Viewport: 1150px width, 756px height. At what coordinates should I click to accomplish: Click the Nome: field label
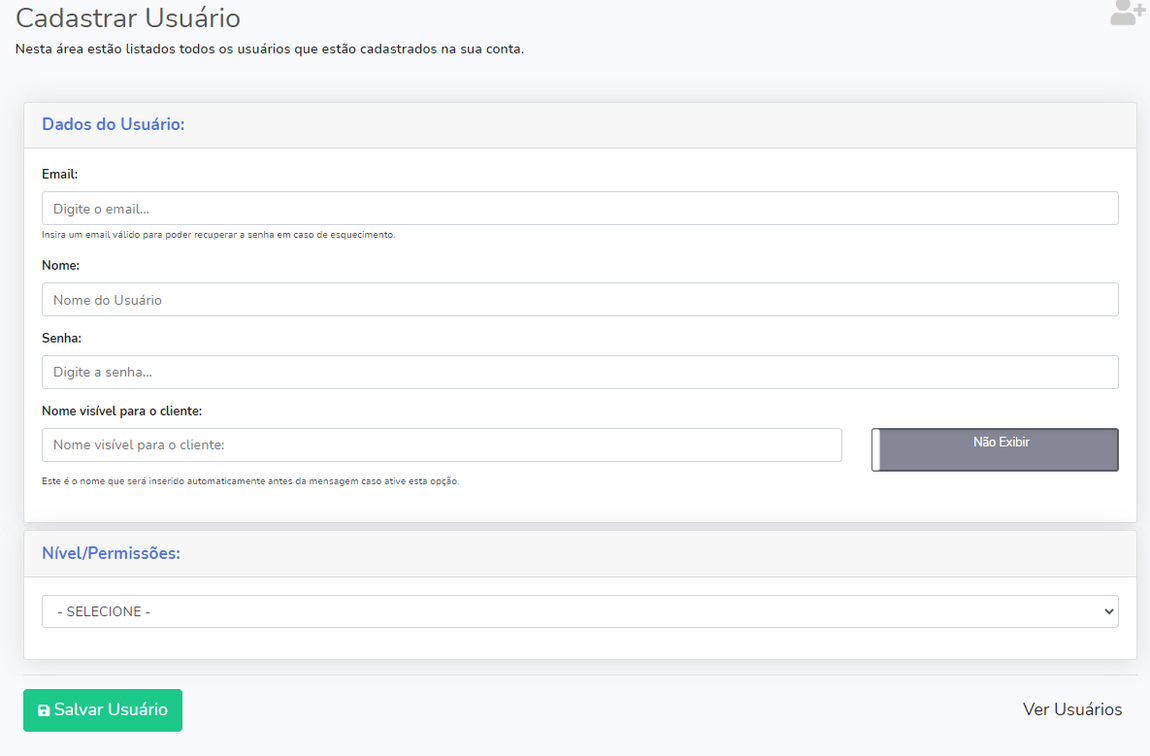tap(60, 265)
